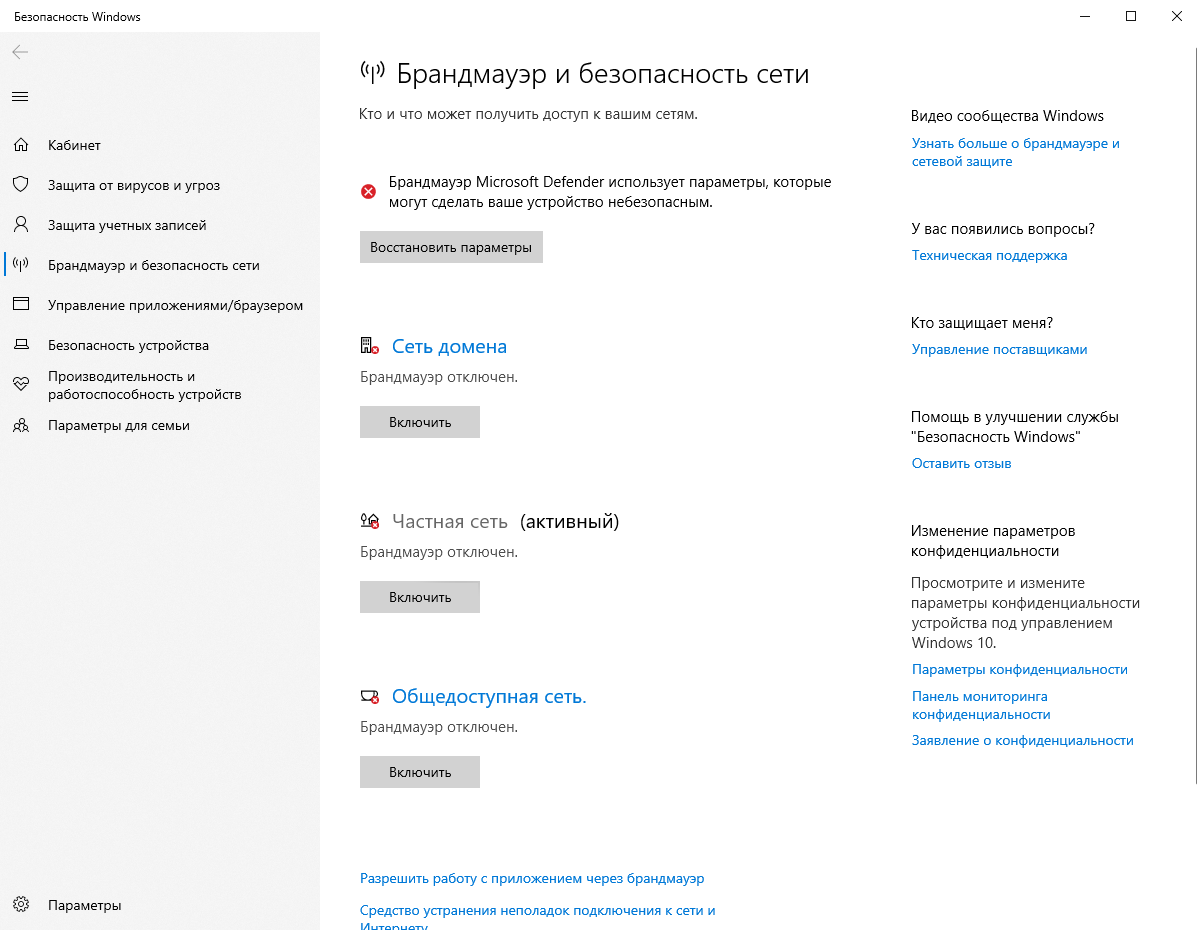
Task: Select Брандмауэр и безопасность сети in the sidebar
Action: pyautogui.click(x=153, y=266)
